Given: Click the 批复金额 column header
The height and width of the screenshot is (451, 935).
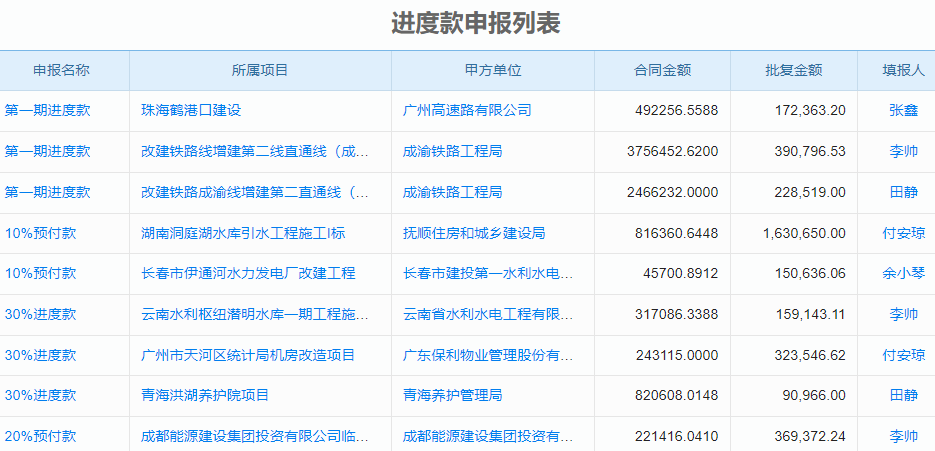Looking at the screenshot, I should (x=793, y=70).
